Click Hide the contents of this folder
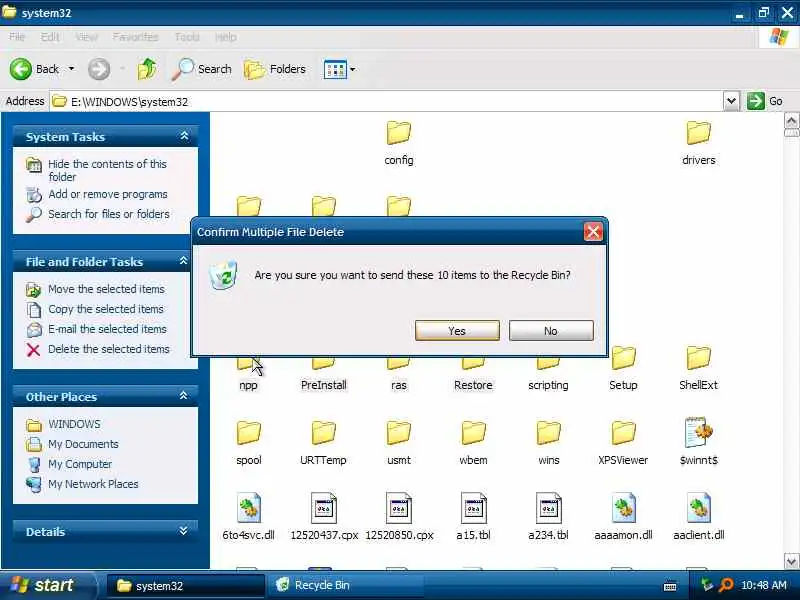 pos(107,170)
